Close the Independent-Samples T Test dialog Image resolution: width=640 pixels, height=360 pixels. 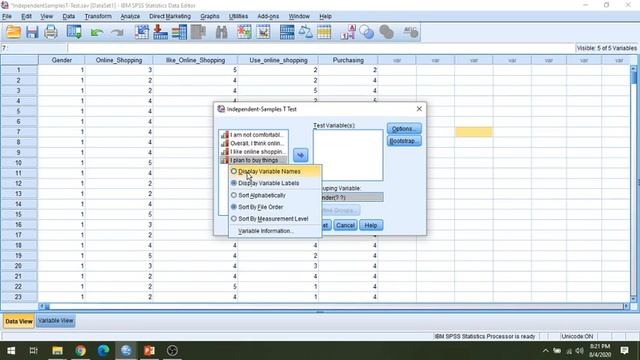pyautogui.click(x=419, y=109)
